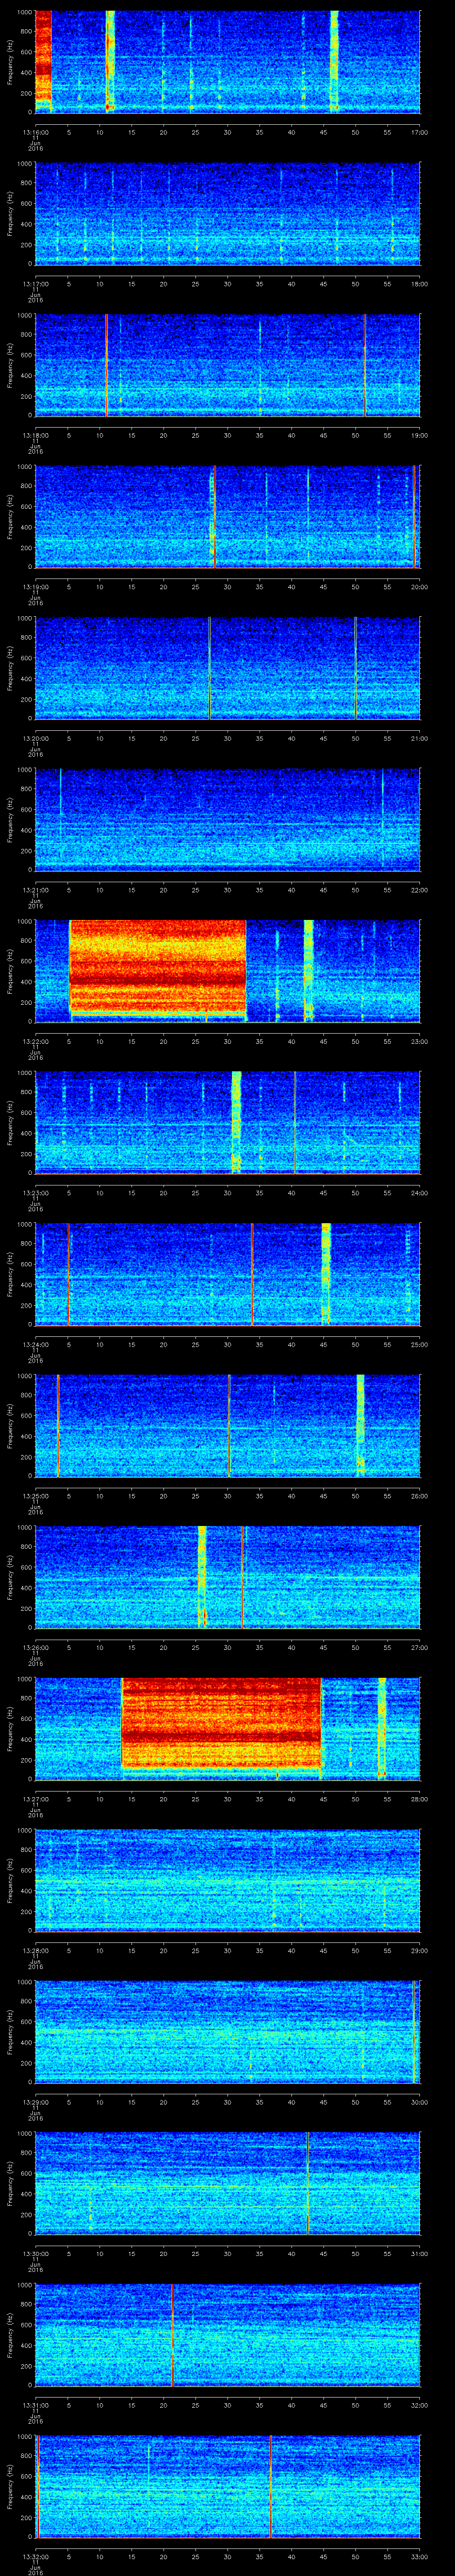Click the '13:30:00' time axis label
This screenshot has height=2576, width=455.
pos(35,2253)
